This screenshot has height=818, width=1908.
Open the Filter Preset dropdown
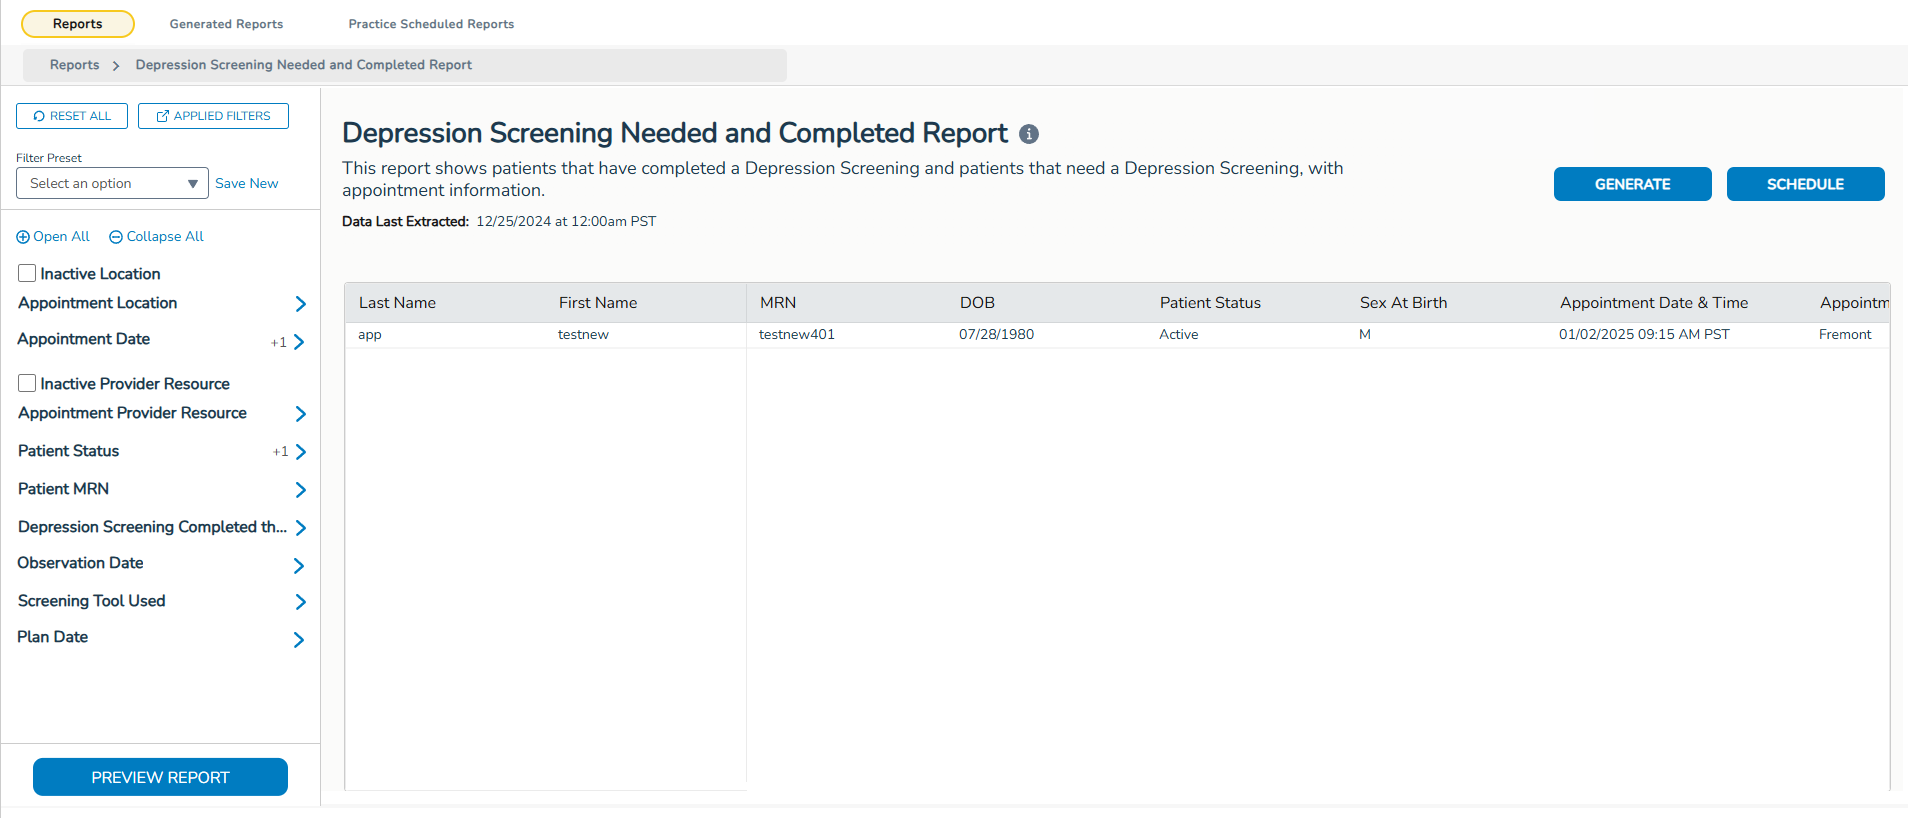(112, 183)
